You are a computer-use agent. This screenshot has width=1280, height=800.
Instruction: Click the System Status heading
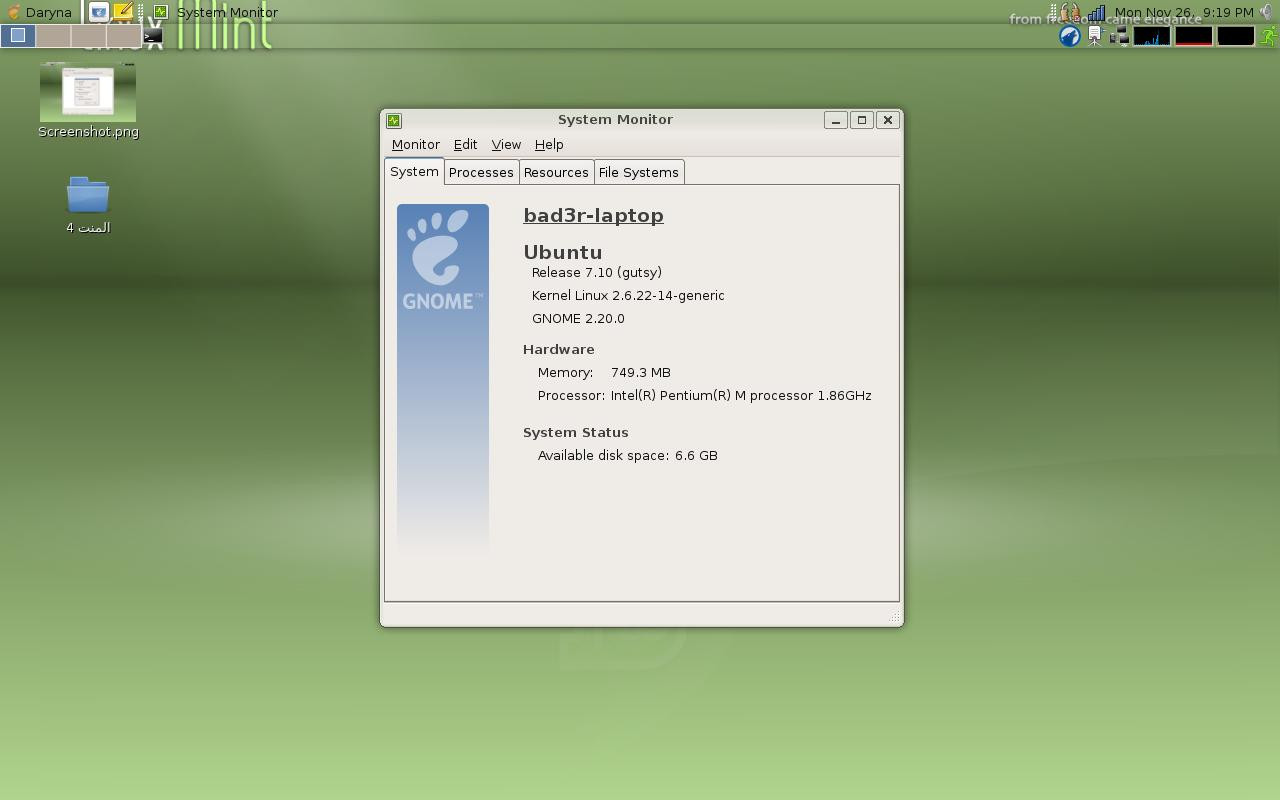576,432
